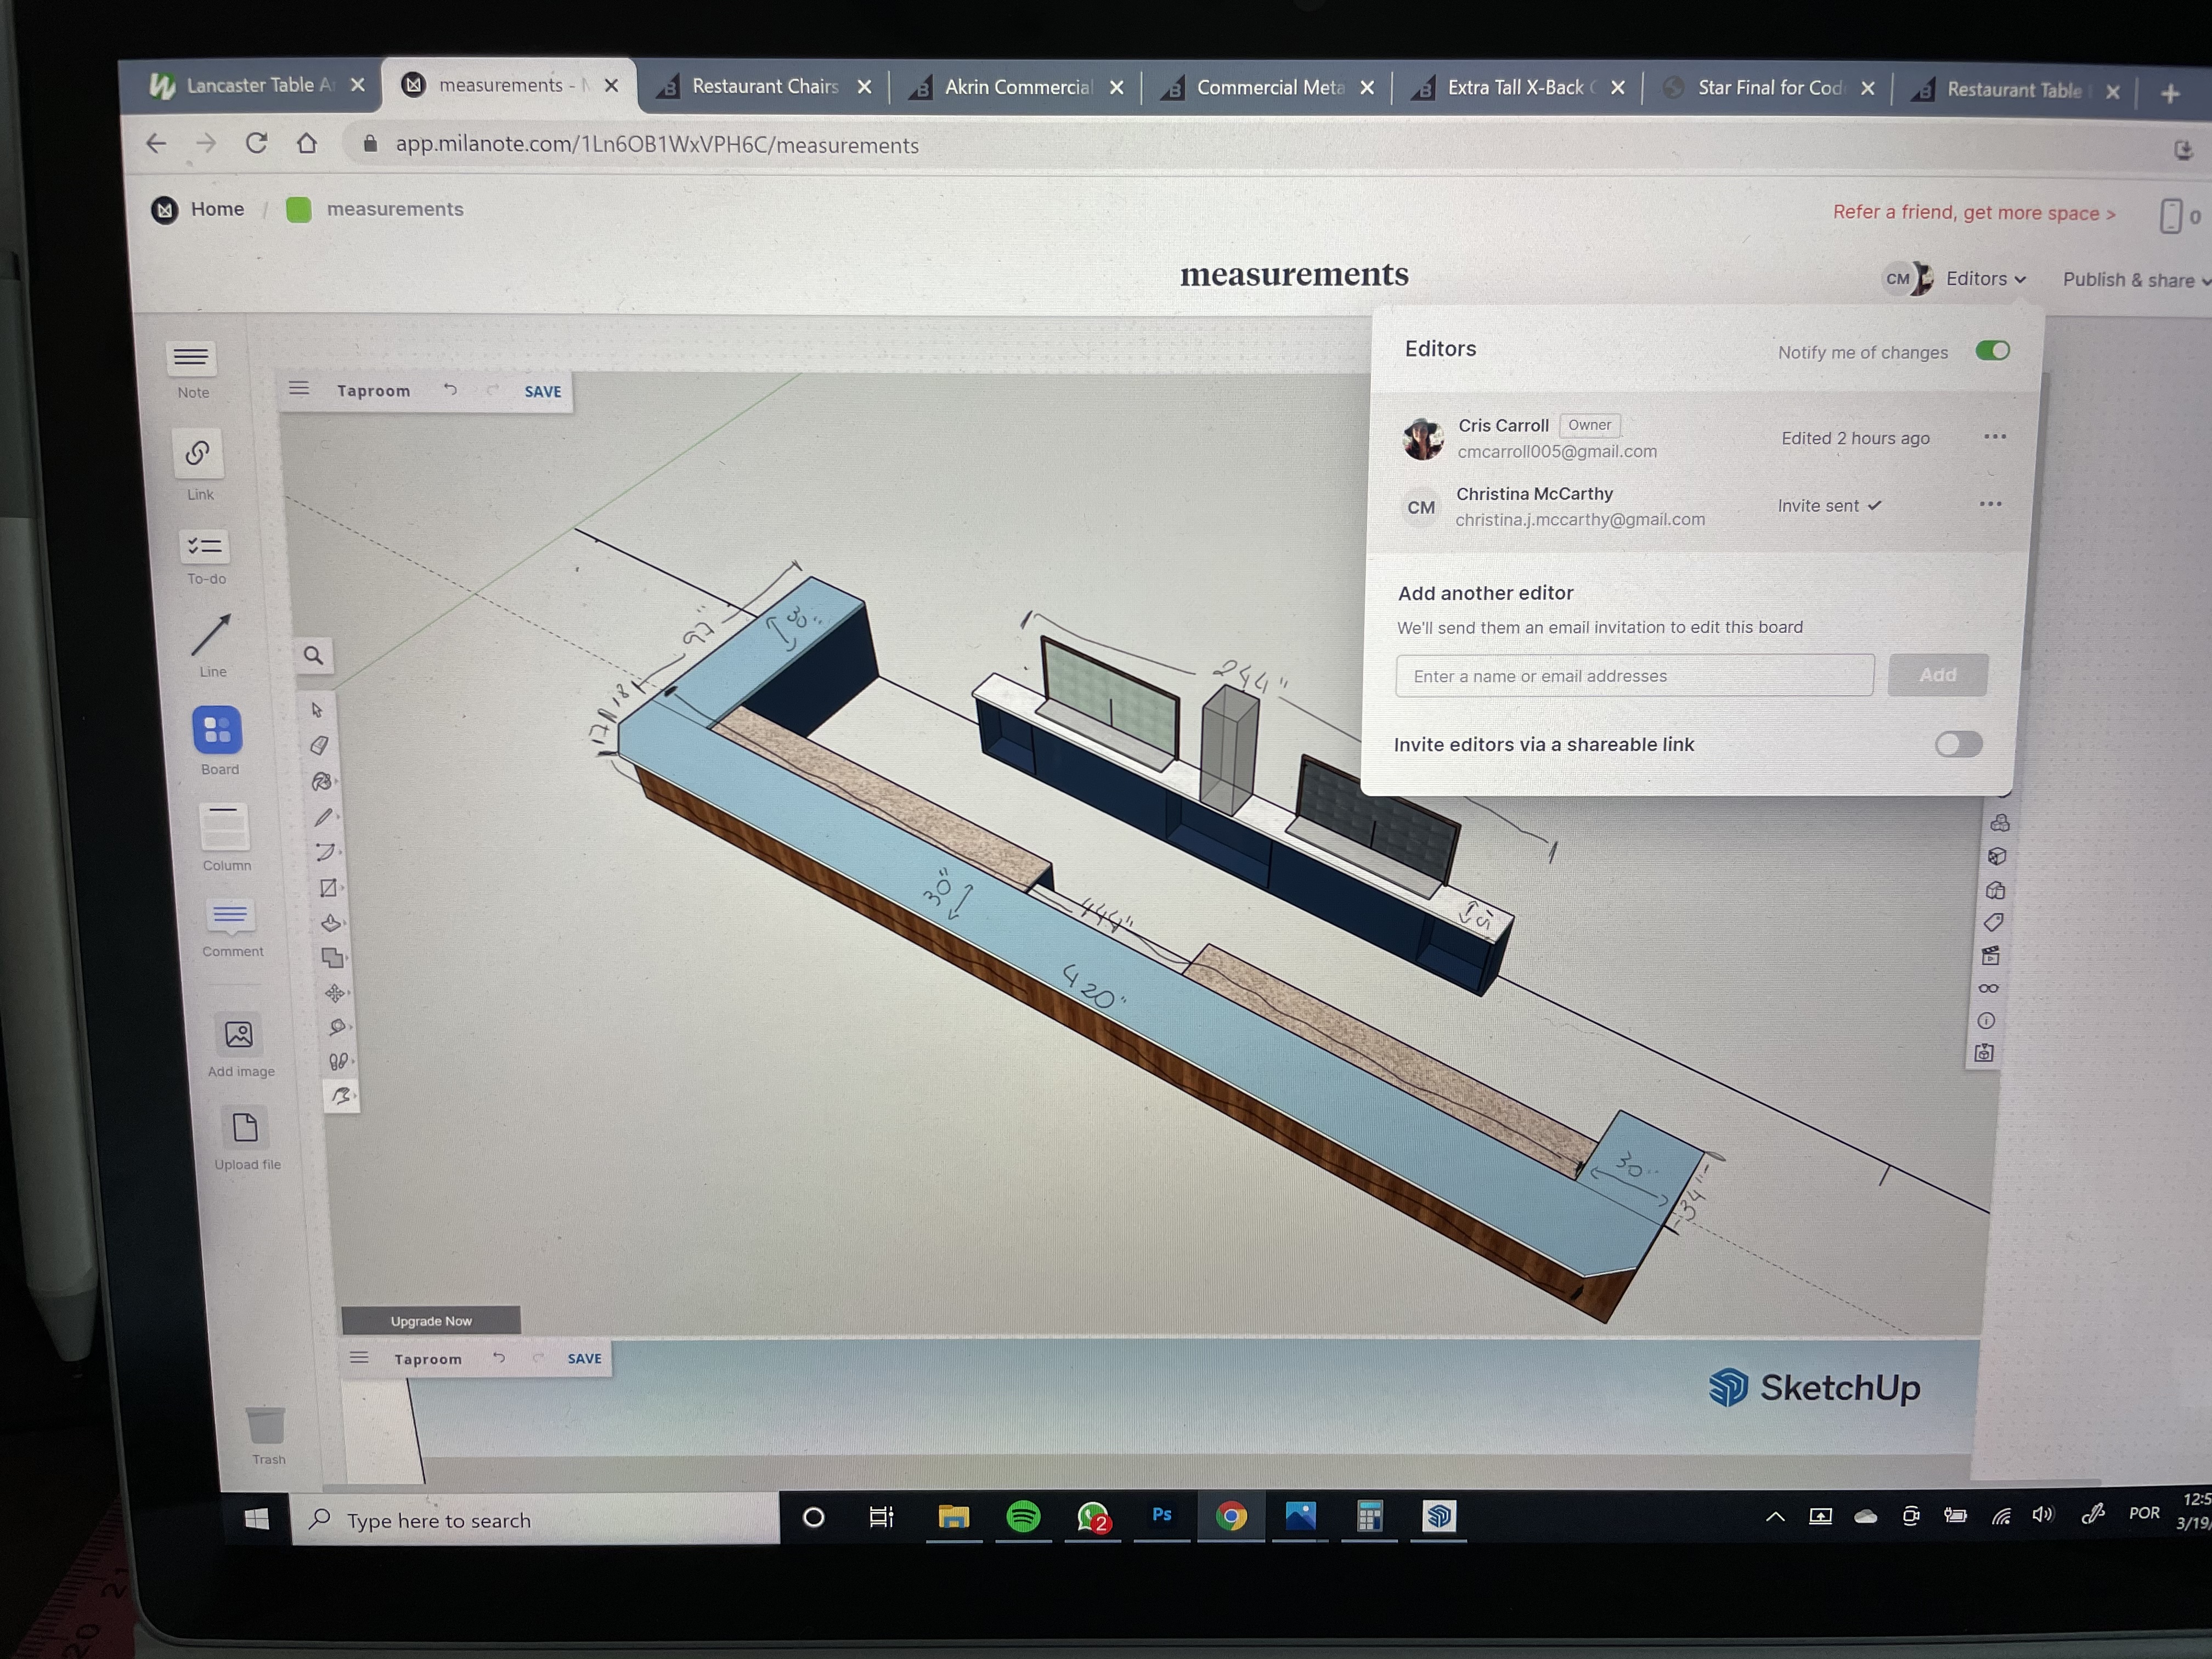The image size is (2212, 1659).
Task: Open Refer a friend link
Action: [1974, 213]
